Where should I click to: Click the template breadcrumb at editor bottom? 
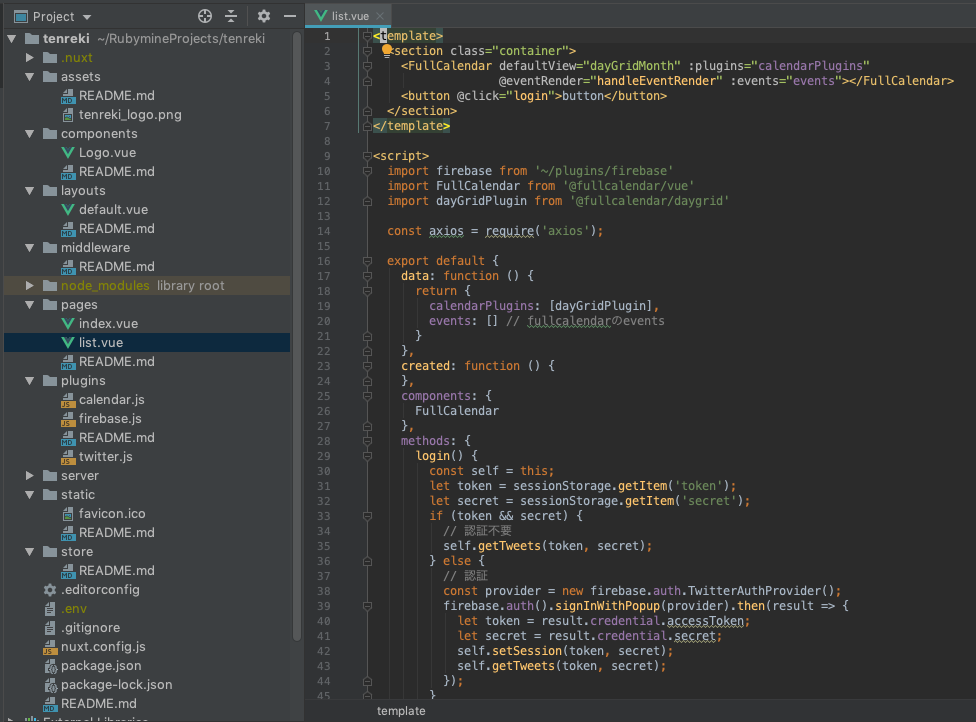point(401,711)
